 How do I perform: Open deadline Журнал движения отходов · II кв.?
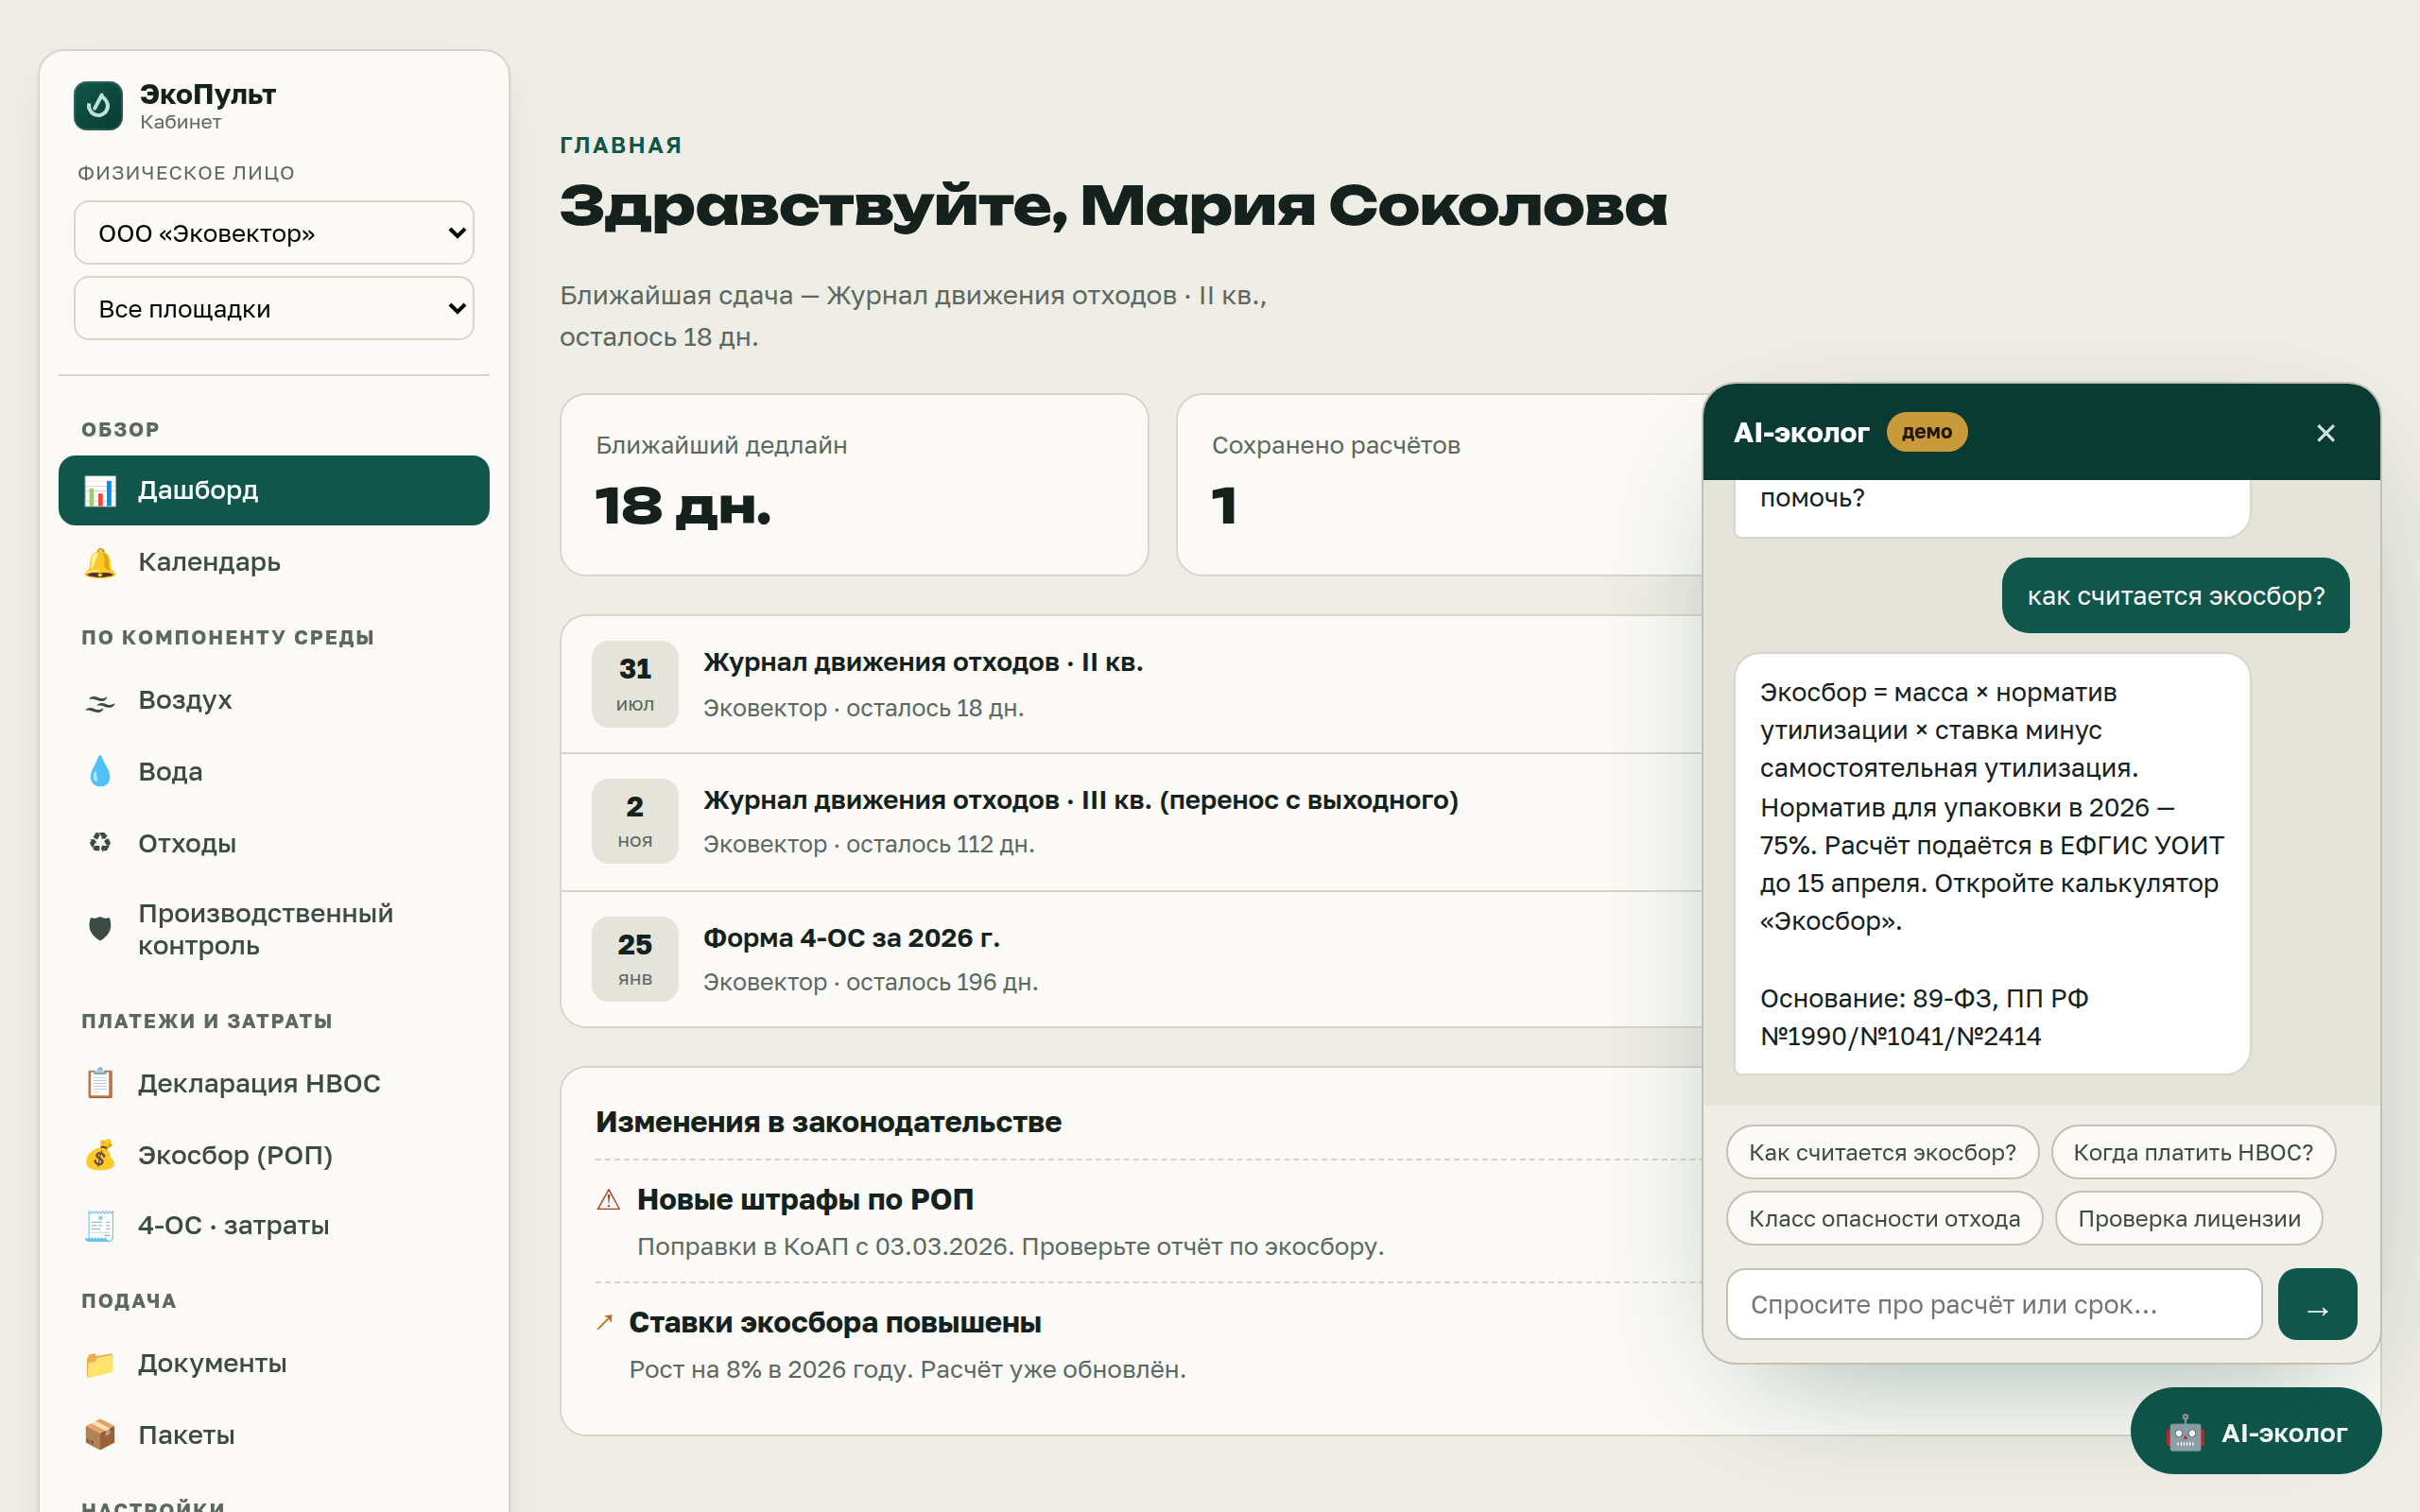pos(1131,685)
